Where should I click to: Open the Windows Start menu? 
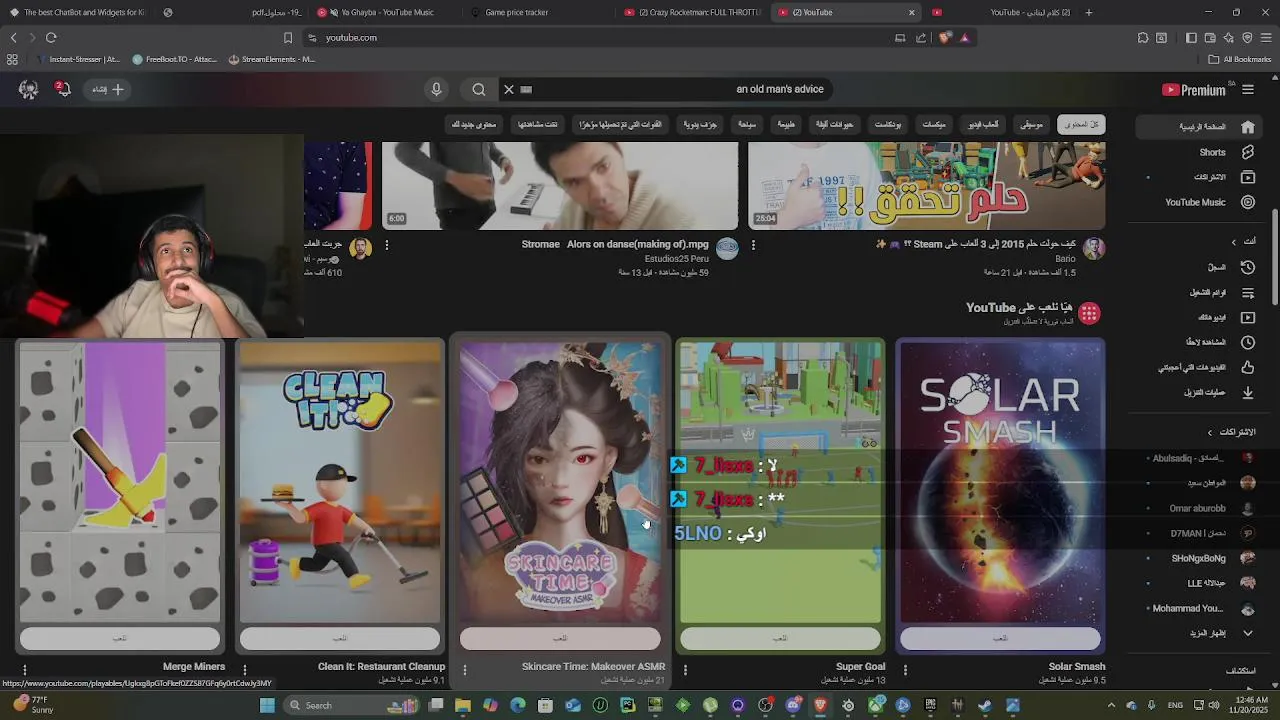coord(267,705)
